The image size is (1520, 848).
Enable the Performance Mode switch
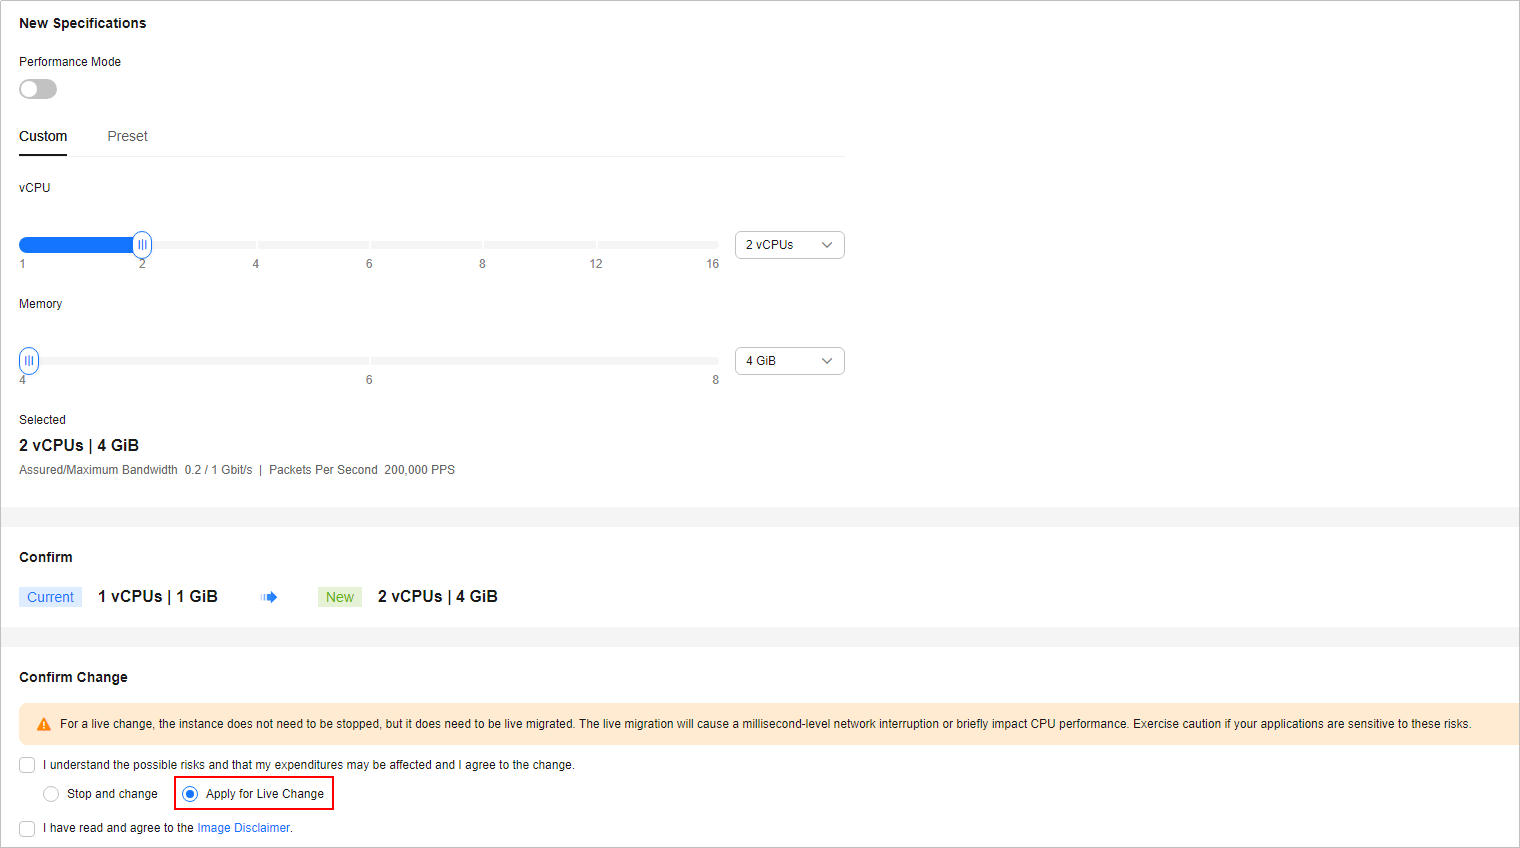click(38, 89)
